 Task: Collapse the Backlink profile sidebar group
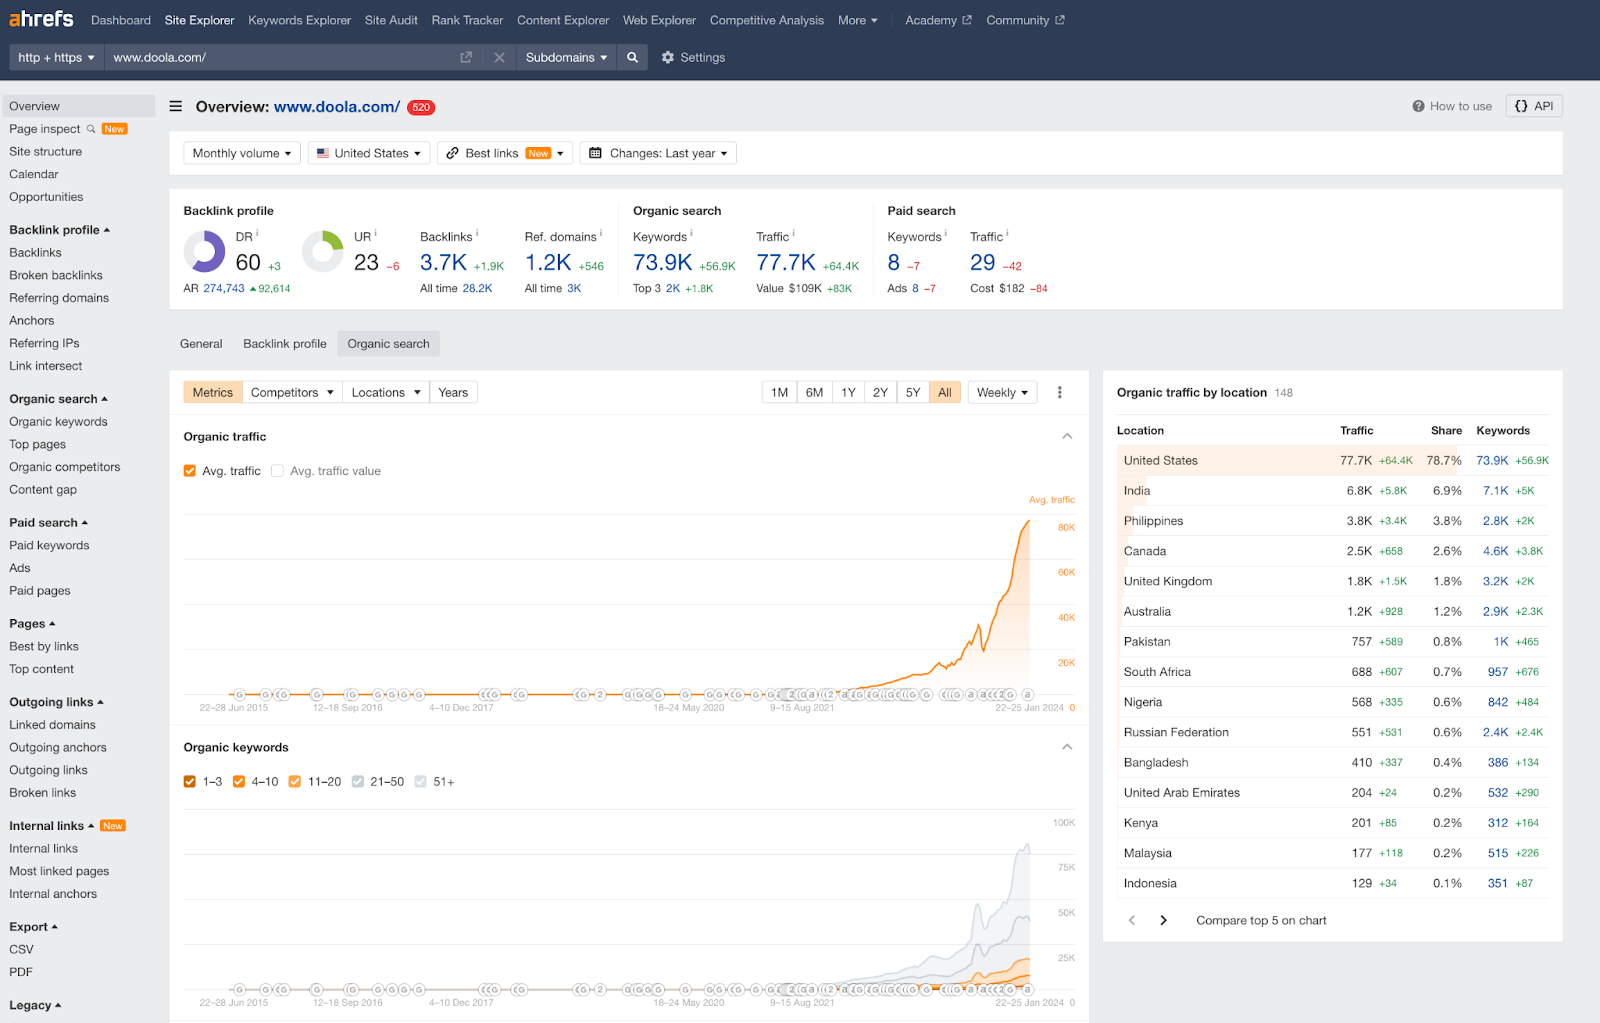[59, 230]
